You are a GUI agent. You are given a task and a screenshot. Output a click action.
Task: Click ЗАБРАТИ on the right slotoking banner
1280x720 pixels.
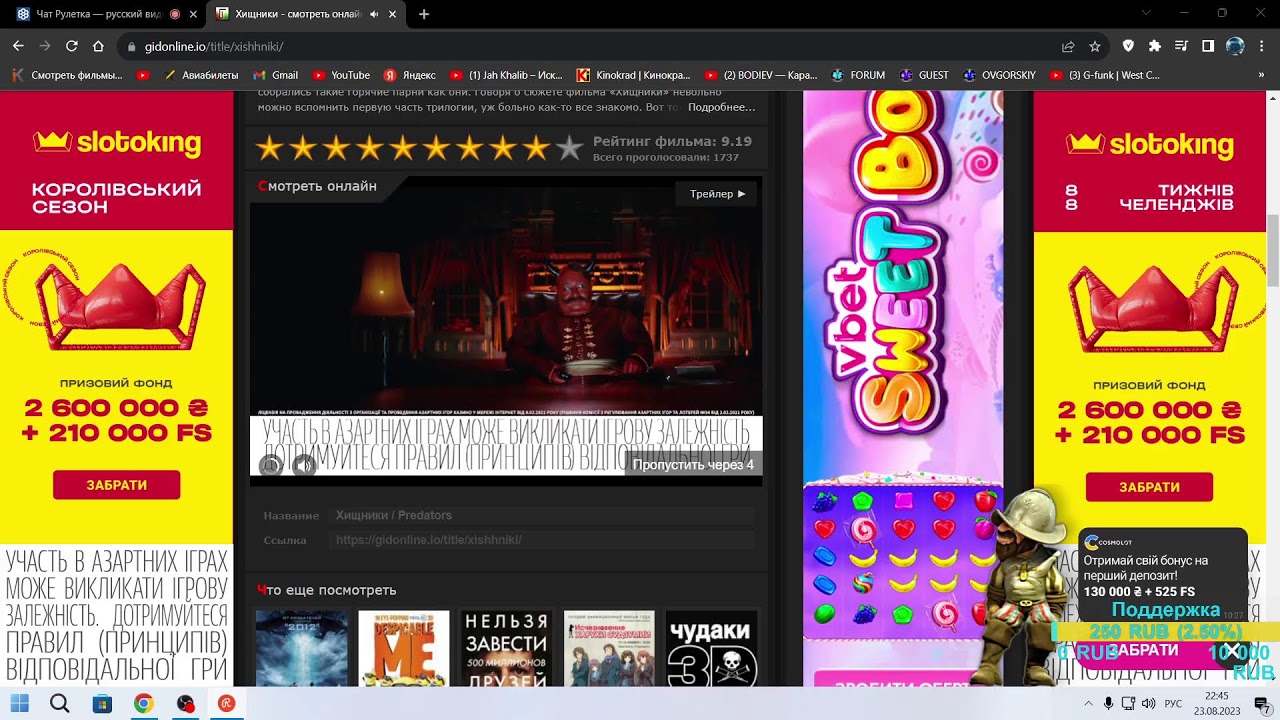click(1149, 487)
